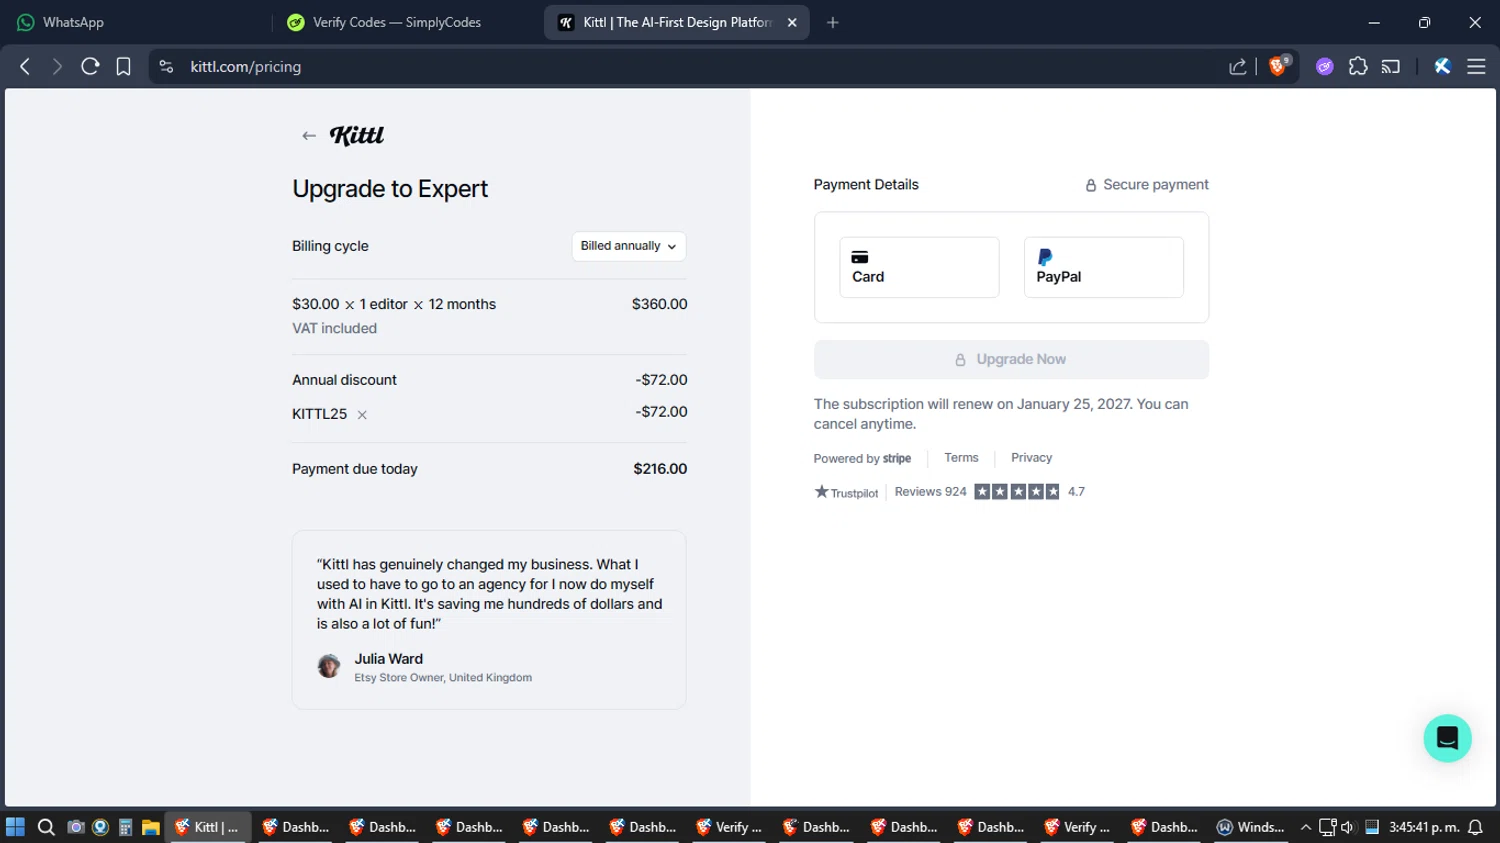Select Card as payment method
1500x843 pixels.
tap(918, 267)
